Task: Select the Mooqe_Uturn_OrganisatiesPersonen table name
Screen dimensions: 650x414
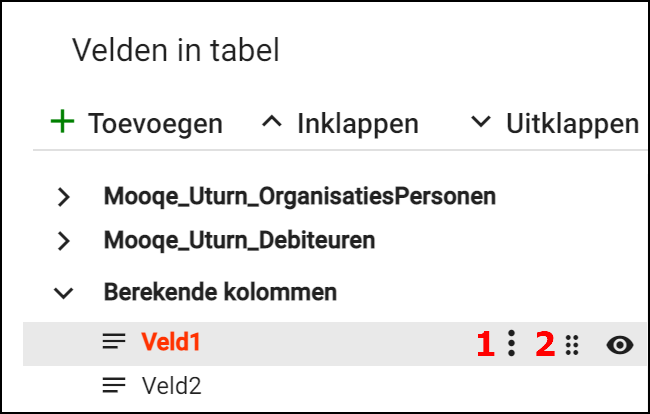Action: pyautogui.click(x=299, y=196)
